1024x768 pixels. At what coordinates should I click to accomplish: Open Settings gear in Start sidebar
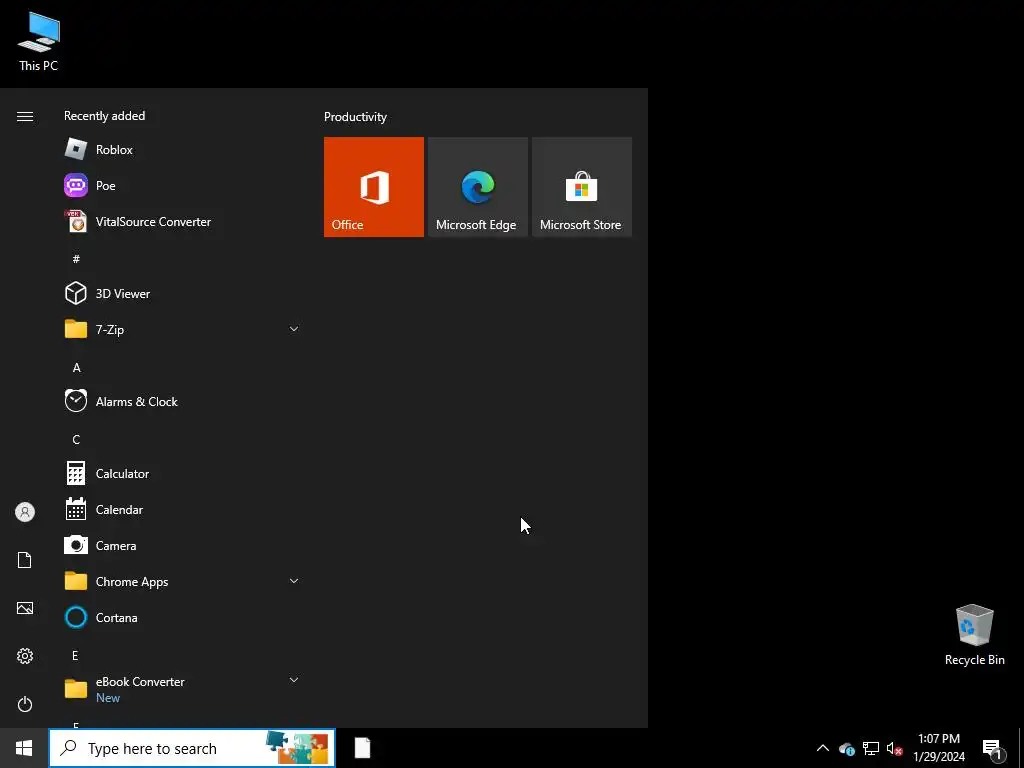tap(25, 656)
